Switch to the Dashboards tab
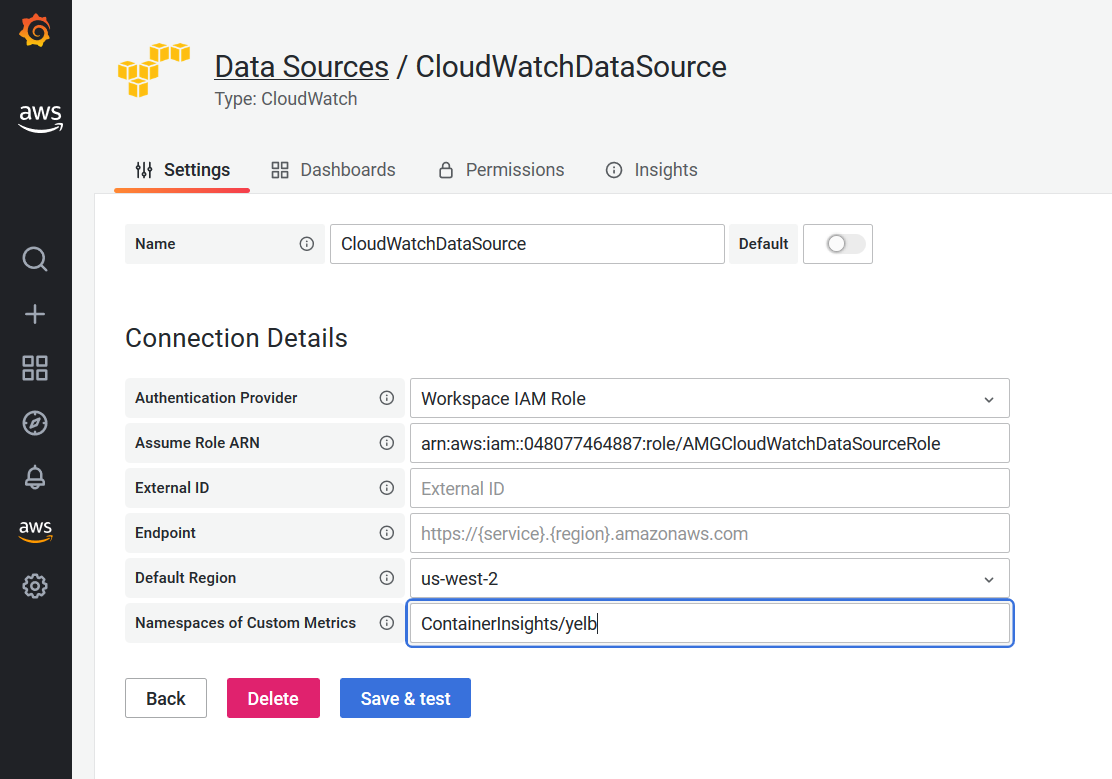 pos(334,170)
